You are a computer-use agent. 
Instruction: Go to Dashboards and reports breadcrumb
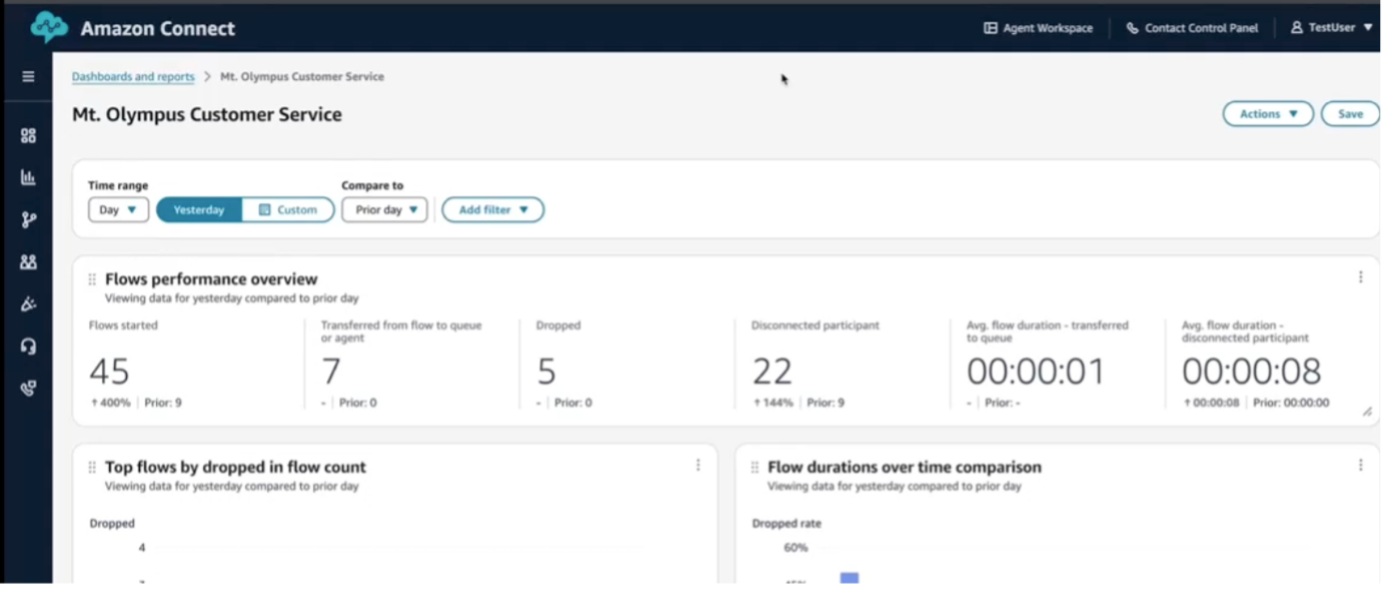[x=133, y=77]
